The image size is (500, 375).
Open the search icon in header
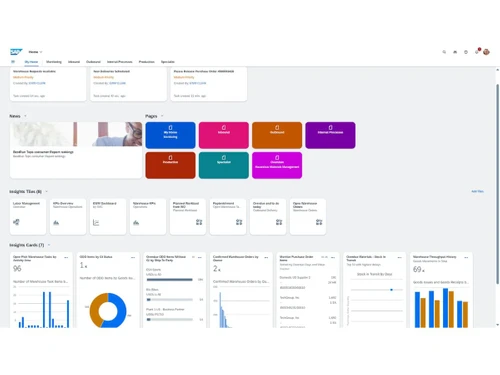click(x=444, y=52)
